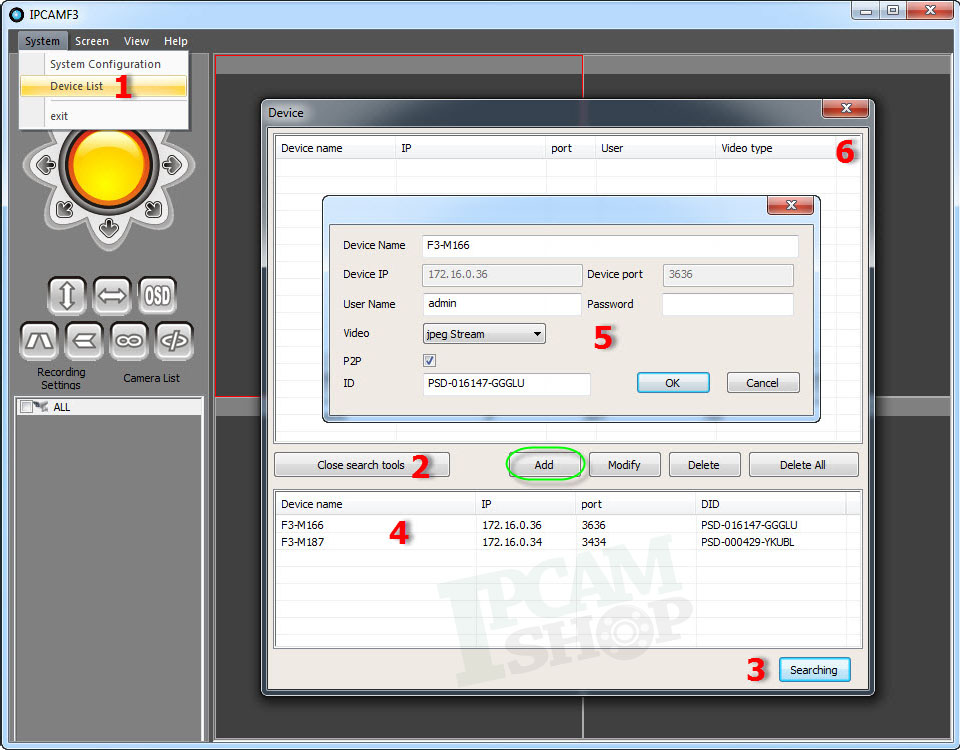Click the Device port field
Viewport: 960px width, 750px height.
pyautogui.click(x=728, y=275)
